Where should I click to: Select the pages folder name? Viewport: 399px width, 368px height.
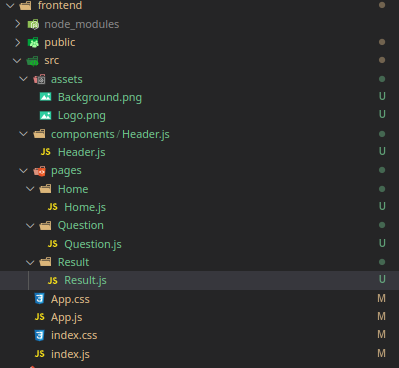click(x=66, y=171)
